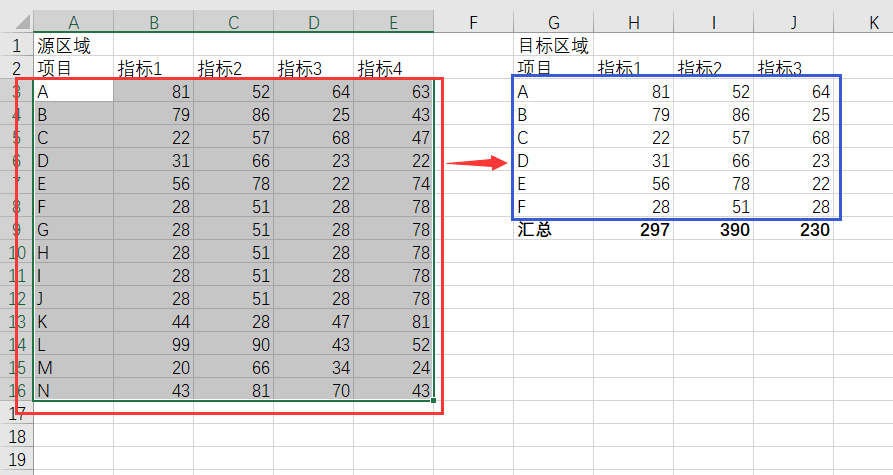This screenshot has width=893, height=475.
Task: Click value 31 in column H
Action: point(633,161)
